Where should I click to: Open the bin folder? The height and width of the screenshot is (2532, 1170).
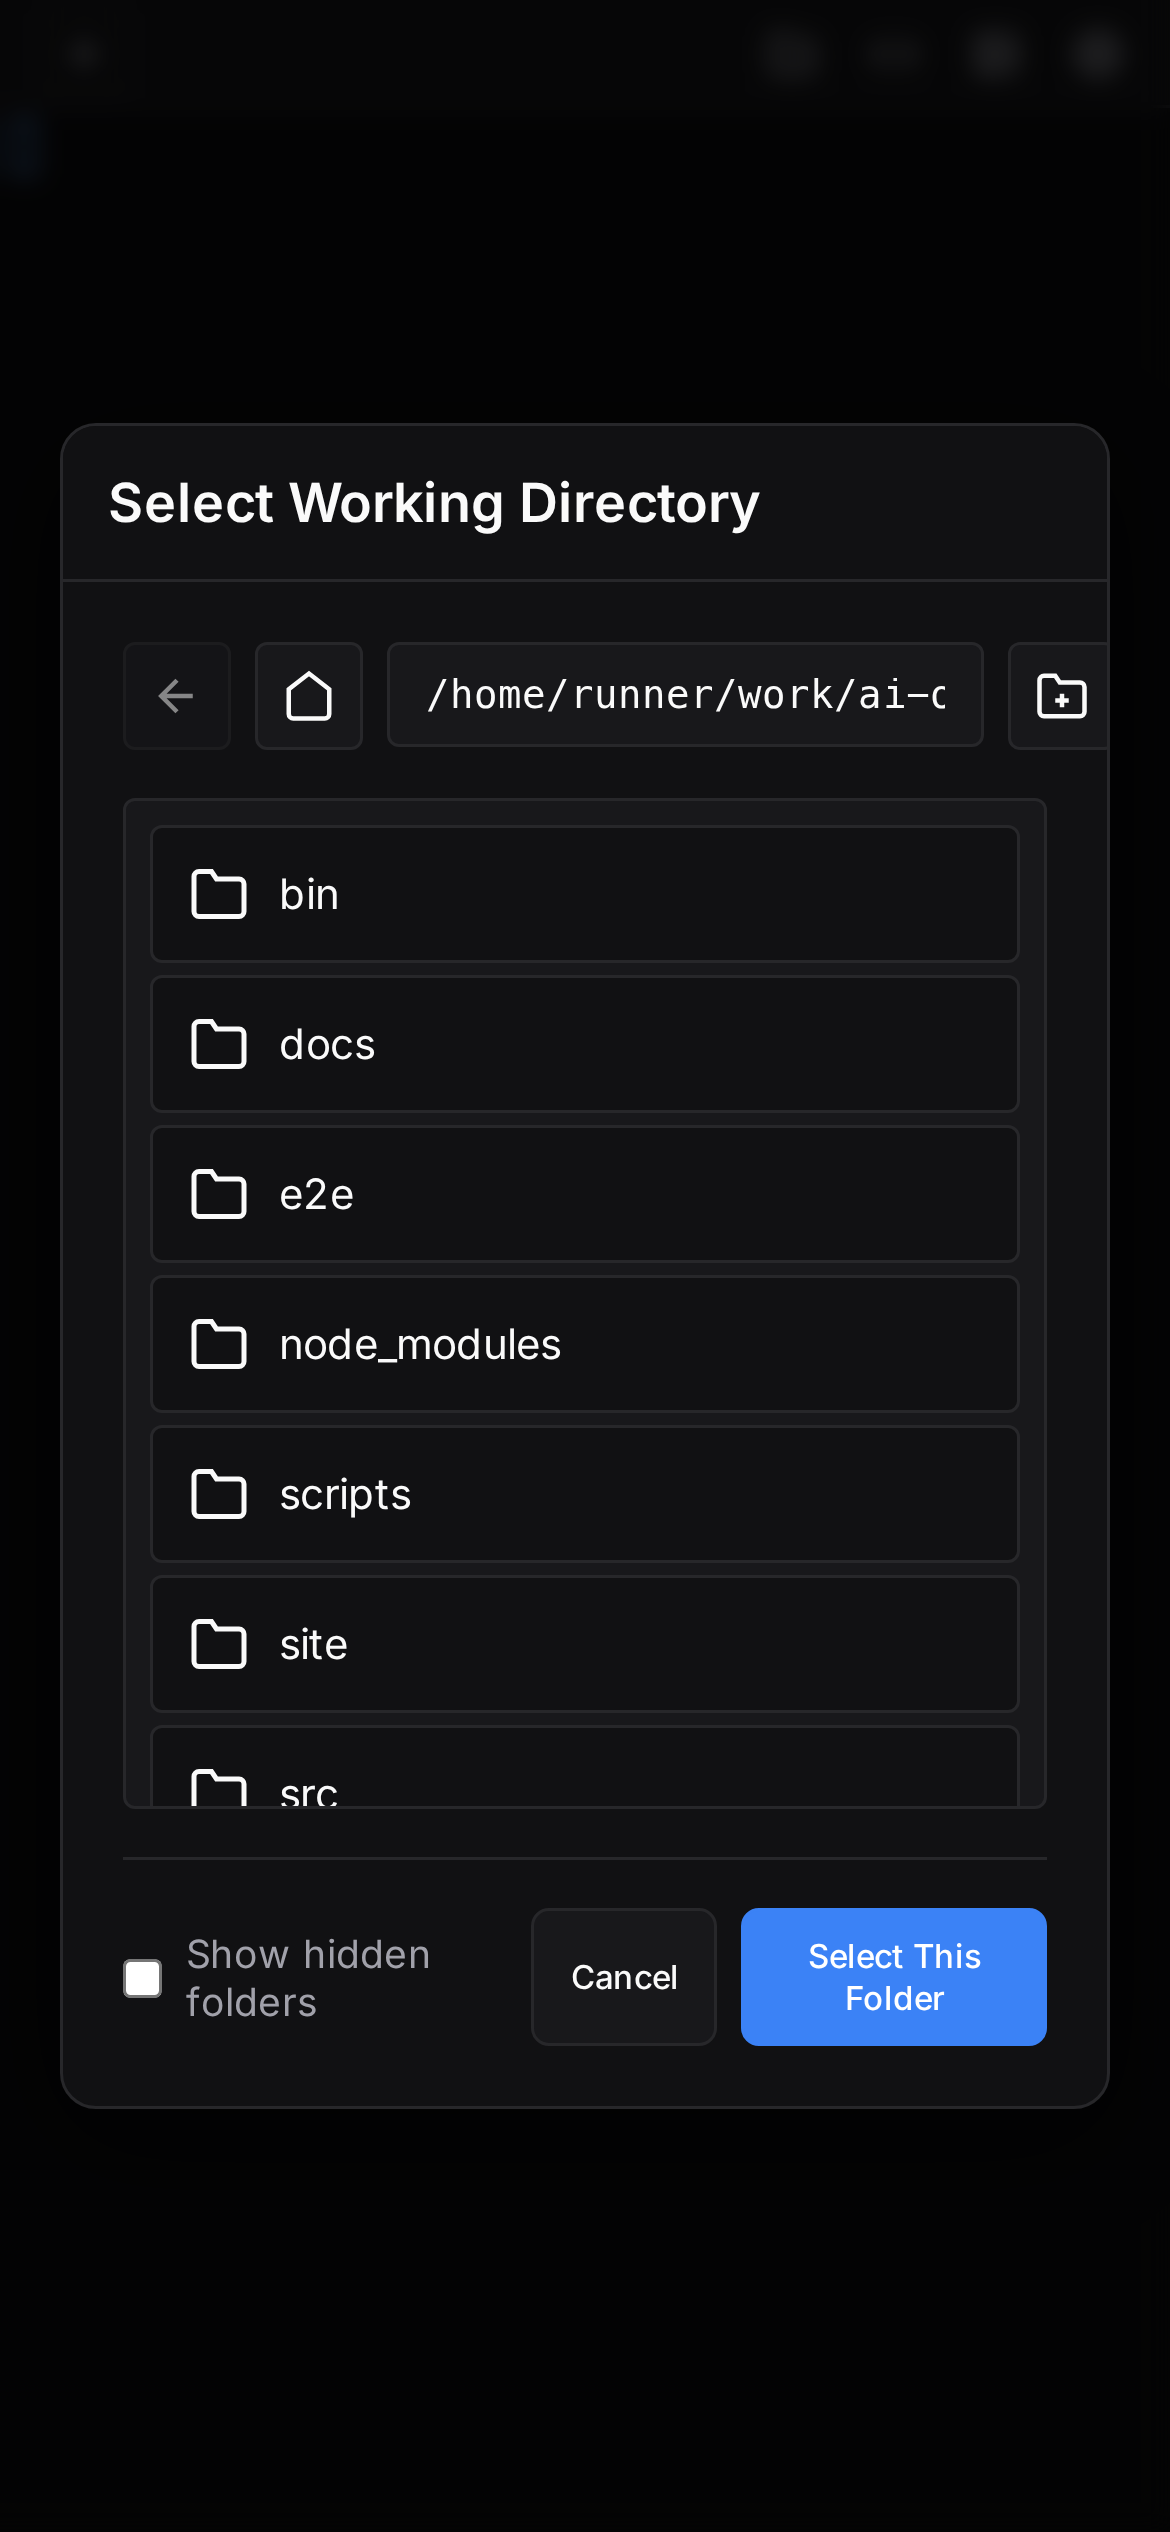(583, 894)
